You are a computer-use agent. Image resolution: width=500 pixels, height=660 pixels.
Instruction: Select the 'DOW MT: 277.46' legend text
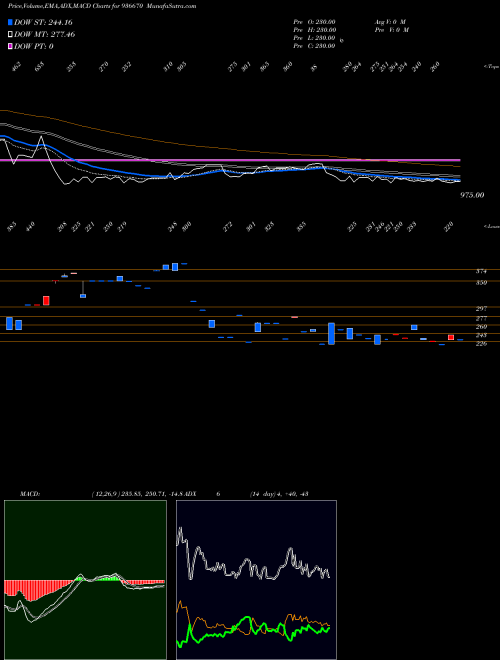coord(45,35)
